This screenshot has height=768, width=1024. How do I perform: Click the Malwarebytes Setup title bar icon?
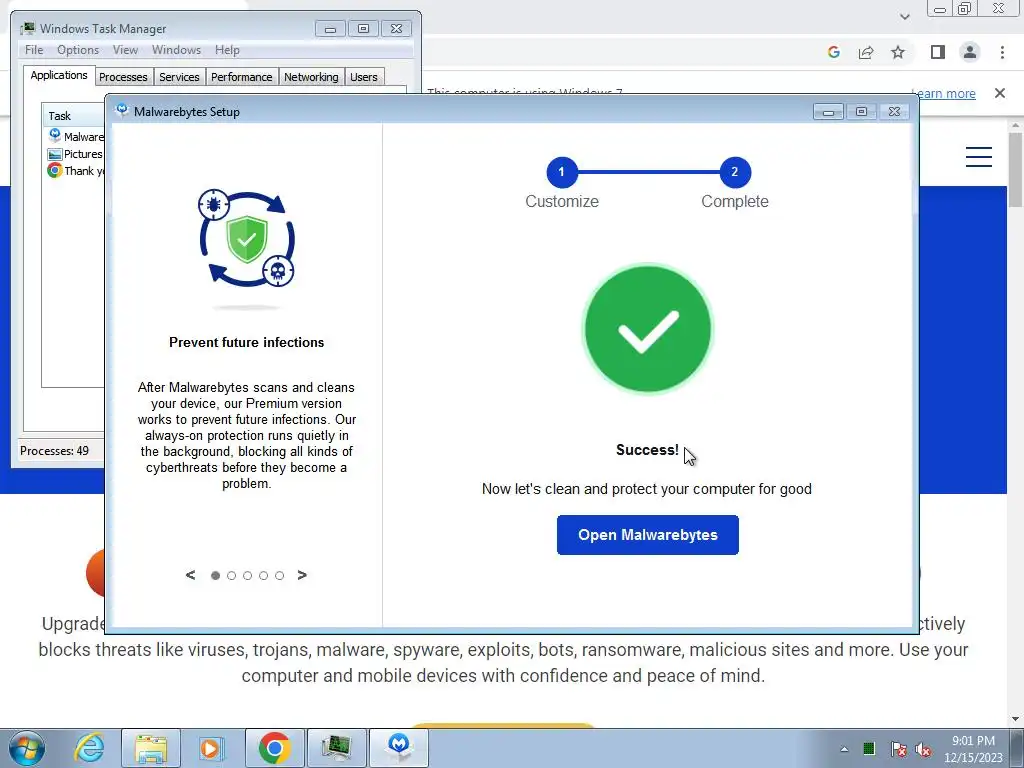tap(121, 111)
